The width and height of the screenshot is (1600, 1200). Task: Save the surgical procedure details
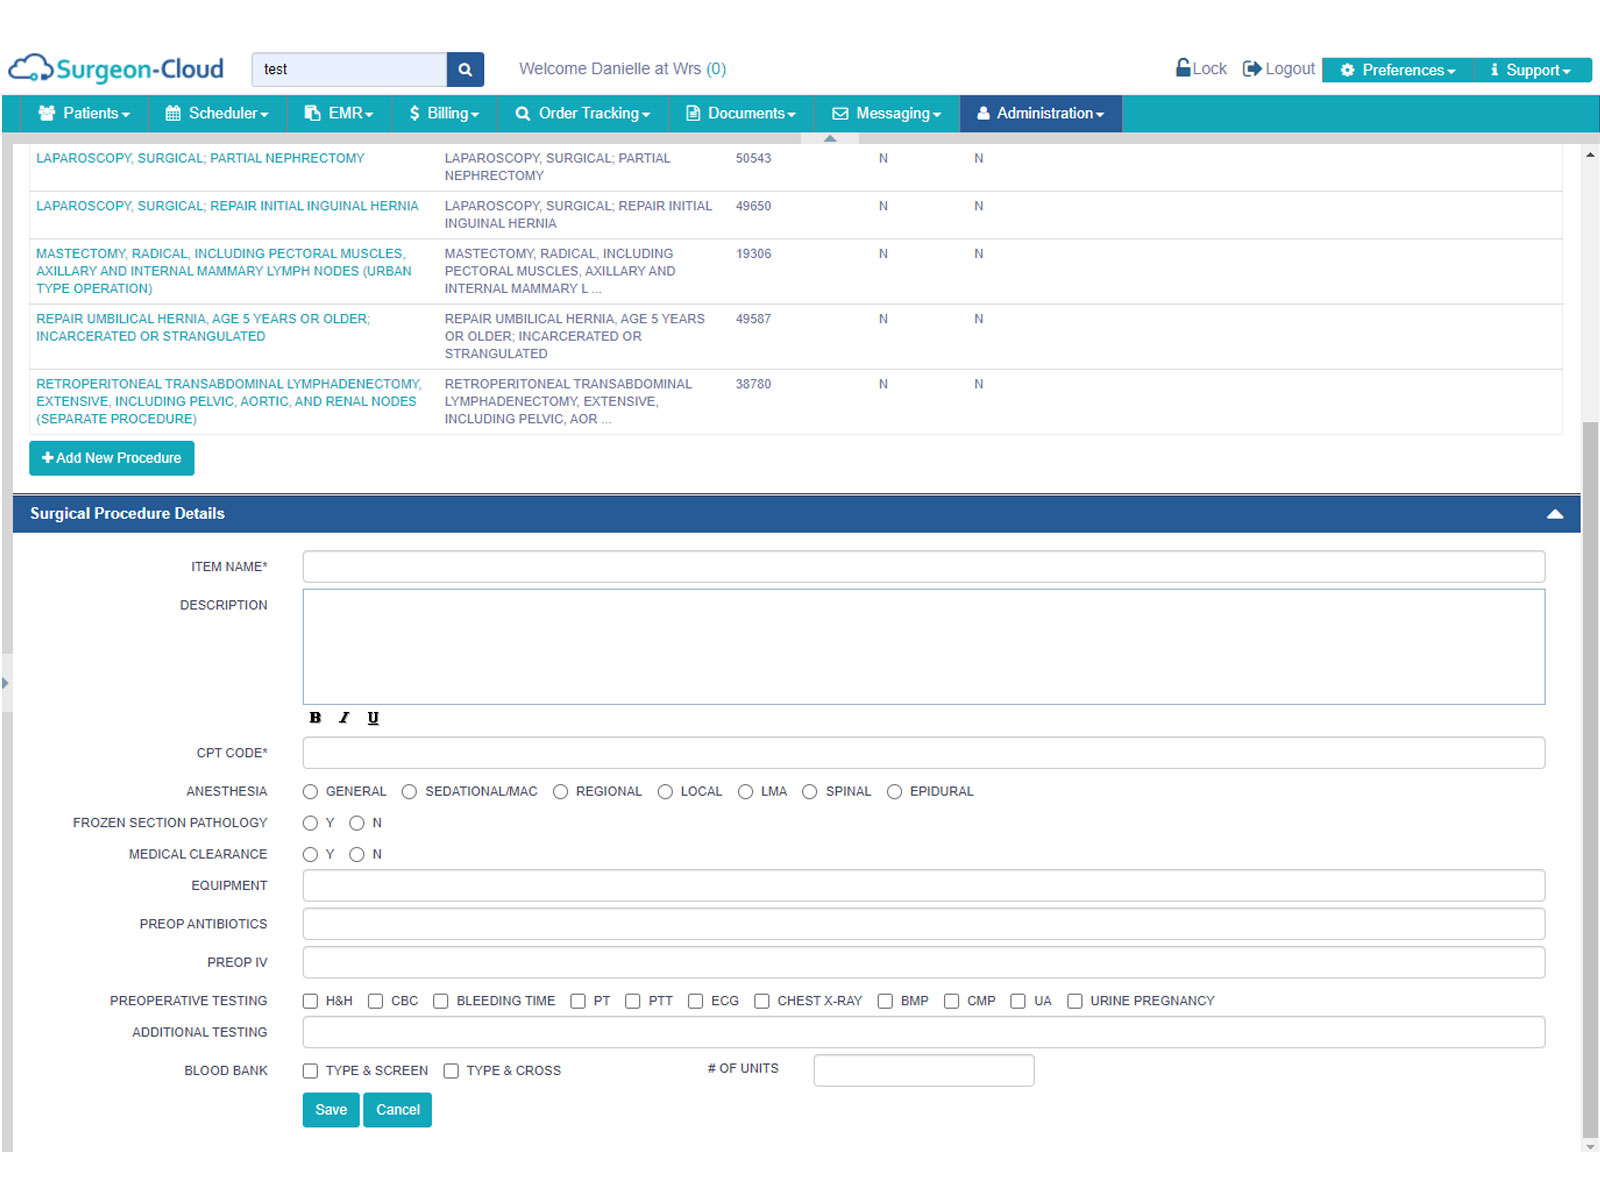pyautogui.click(x=331, y=1110)
